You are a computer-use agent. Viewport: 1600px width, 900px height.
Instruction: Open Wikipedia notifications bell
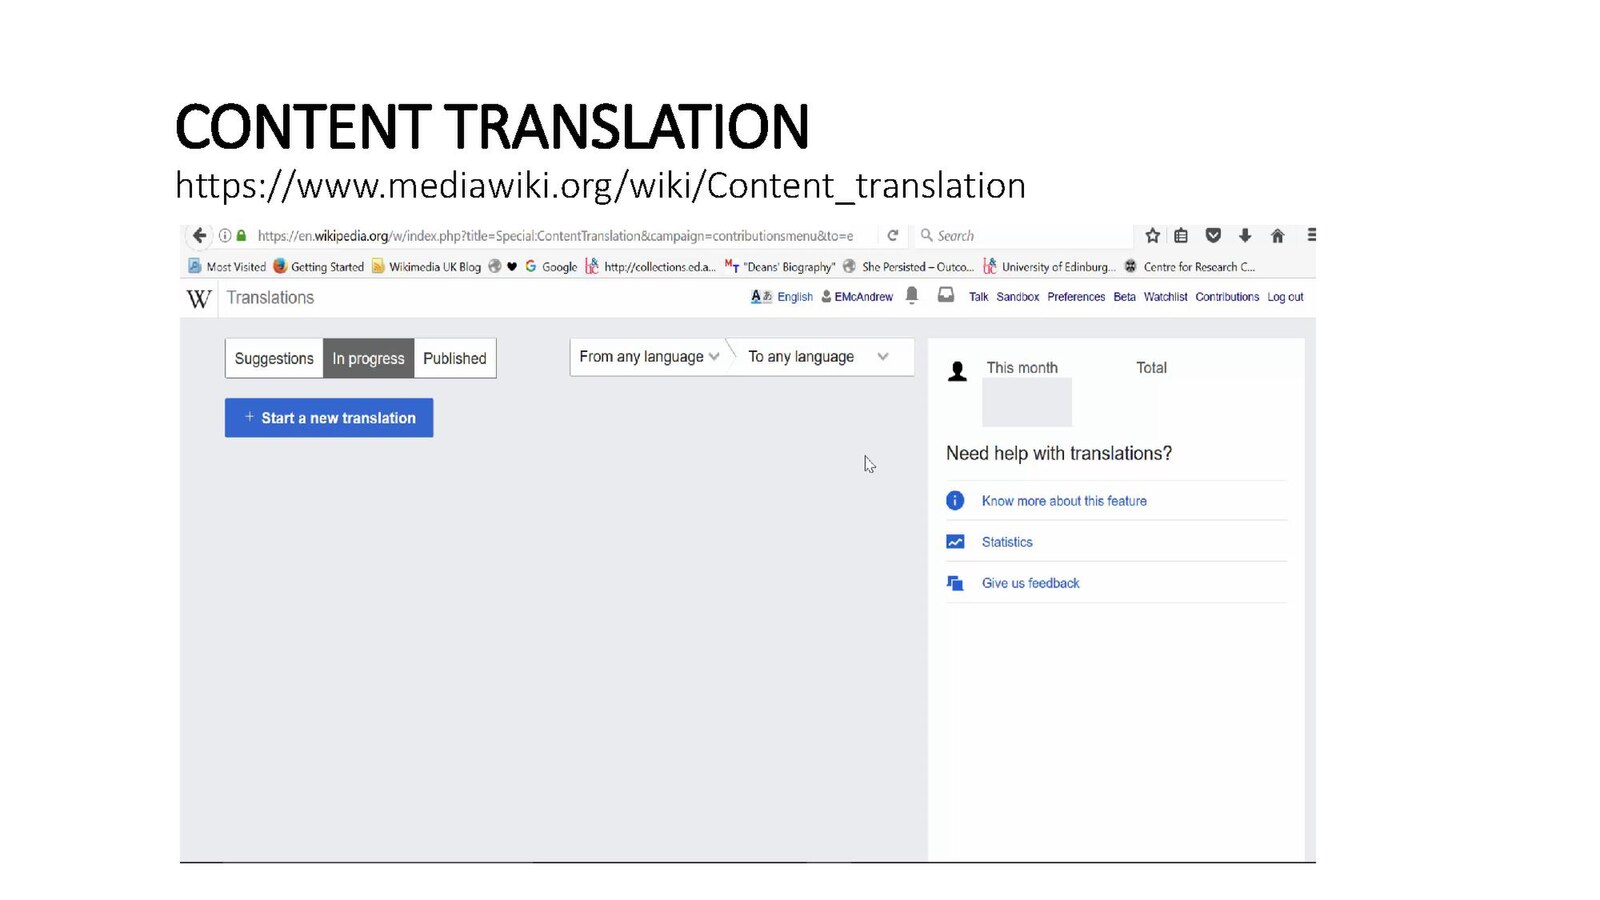click(911, 295)
